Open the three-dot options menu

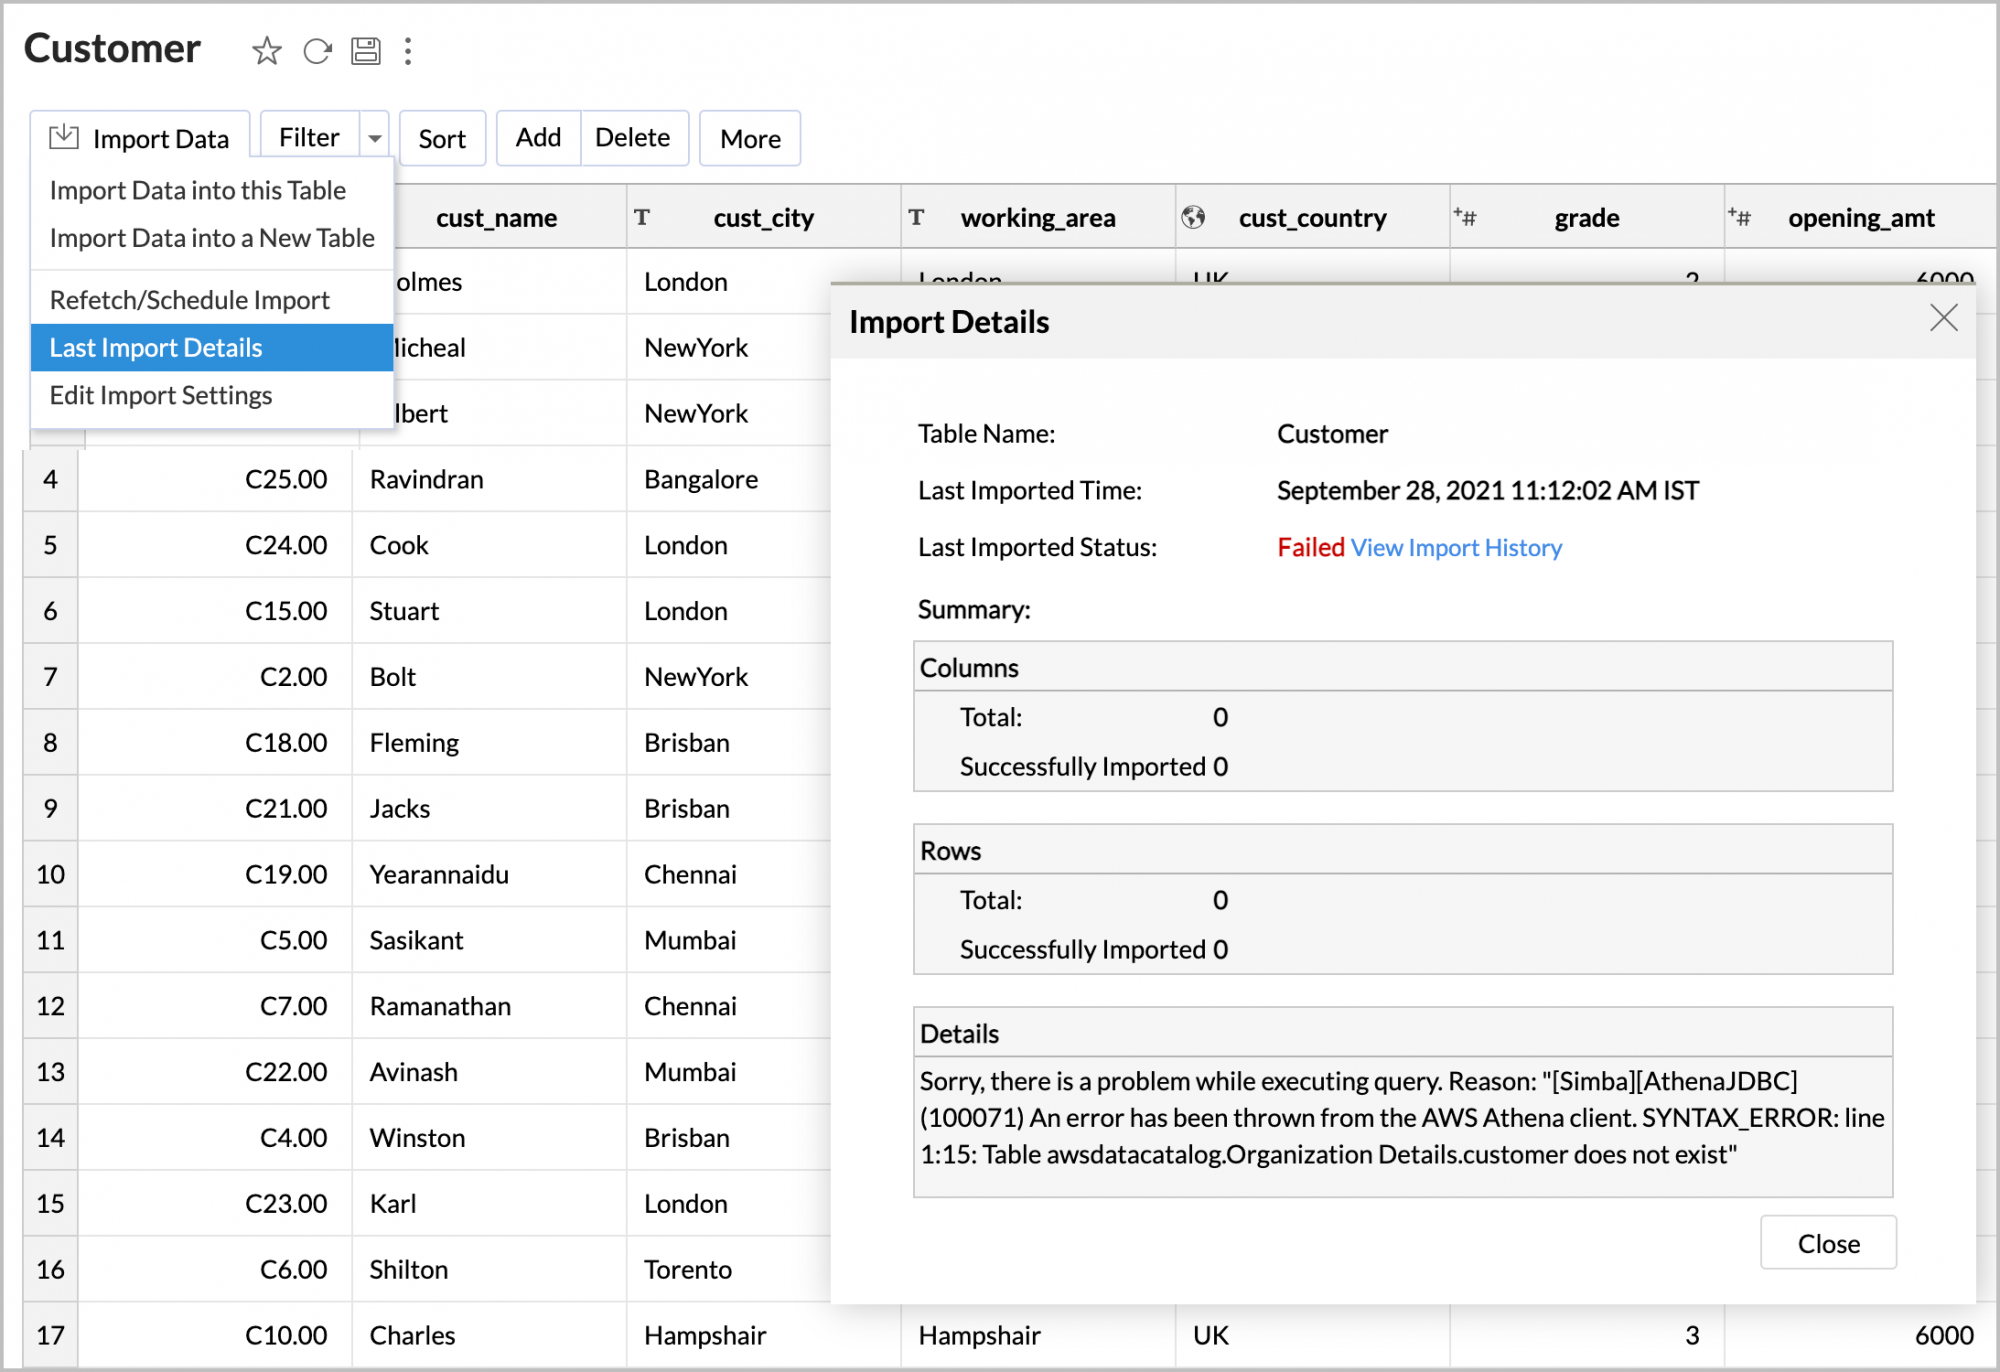click(408, 51)
